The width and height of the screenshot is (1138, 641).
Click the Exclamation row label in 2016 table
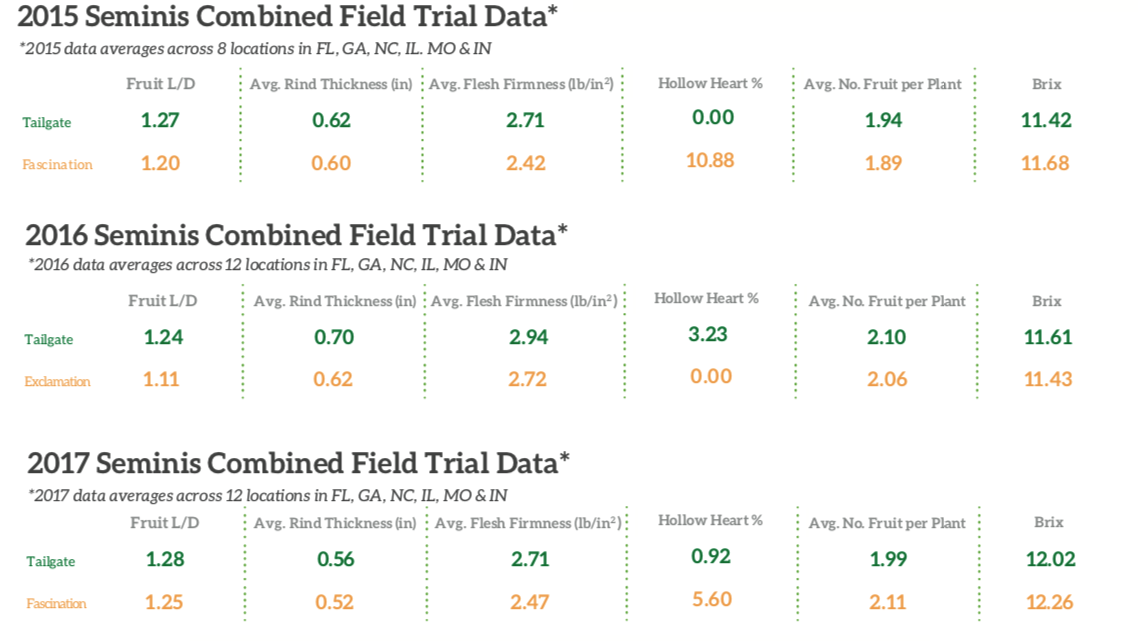(x=58, y=382)
